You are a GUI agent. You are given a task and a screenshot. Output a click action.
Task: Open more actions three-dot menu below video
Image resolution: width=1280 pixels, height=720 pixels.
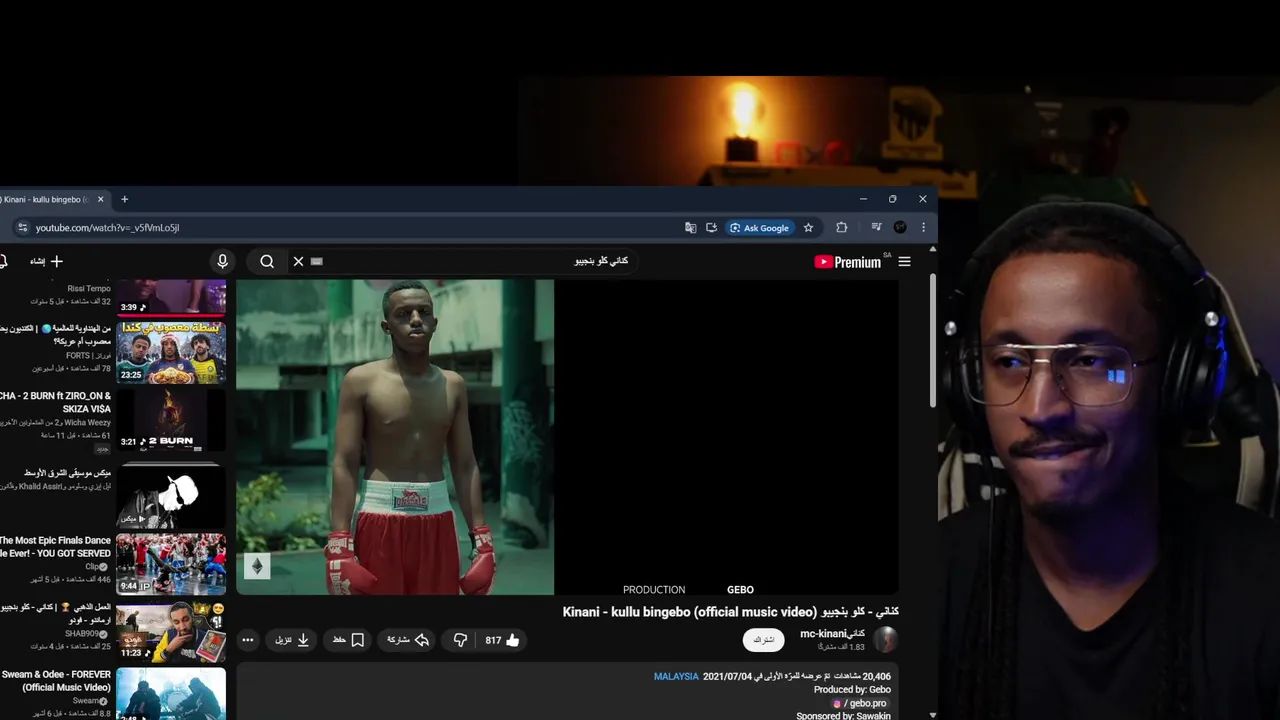click(x=248, y=640)
